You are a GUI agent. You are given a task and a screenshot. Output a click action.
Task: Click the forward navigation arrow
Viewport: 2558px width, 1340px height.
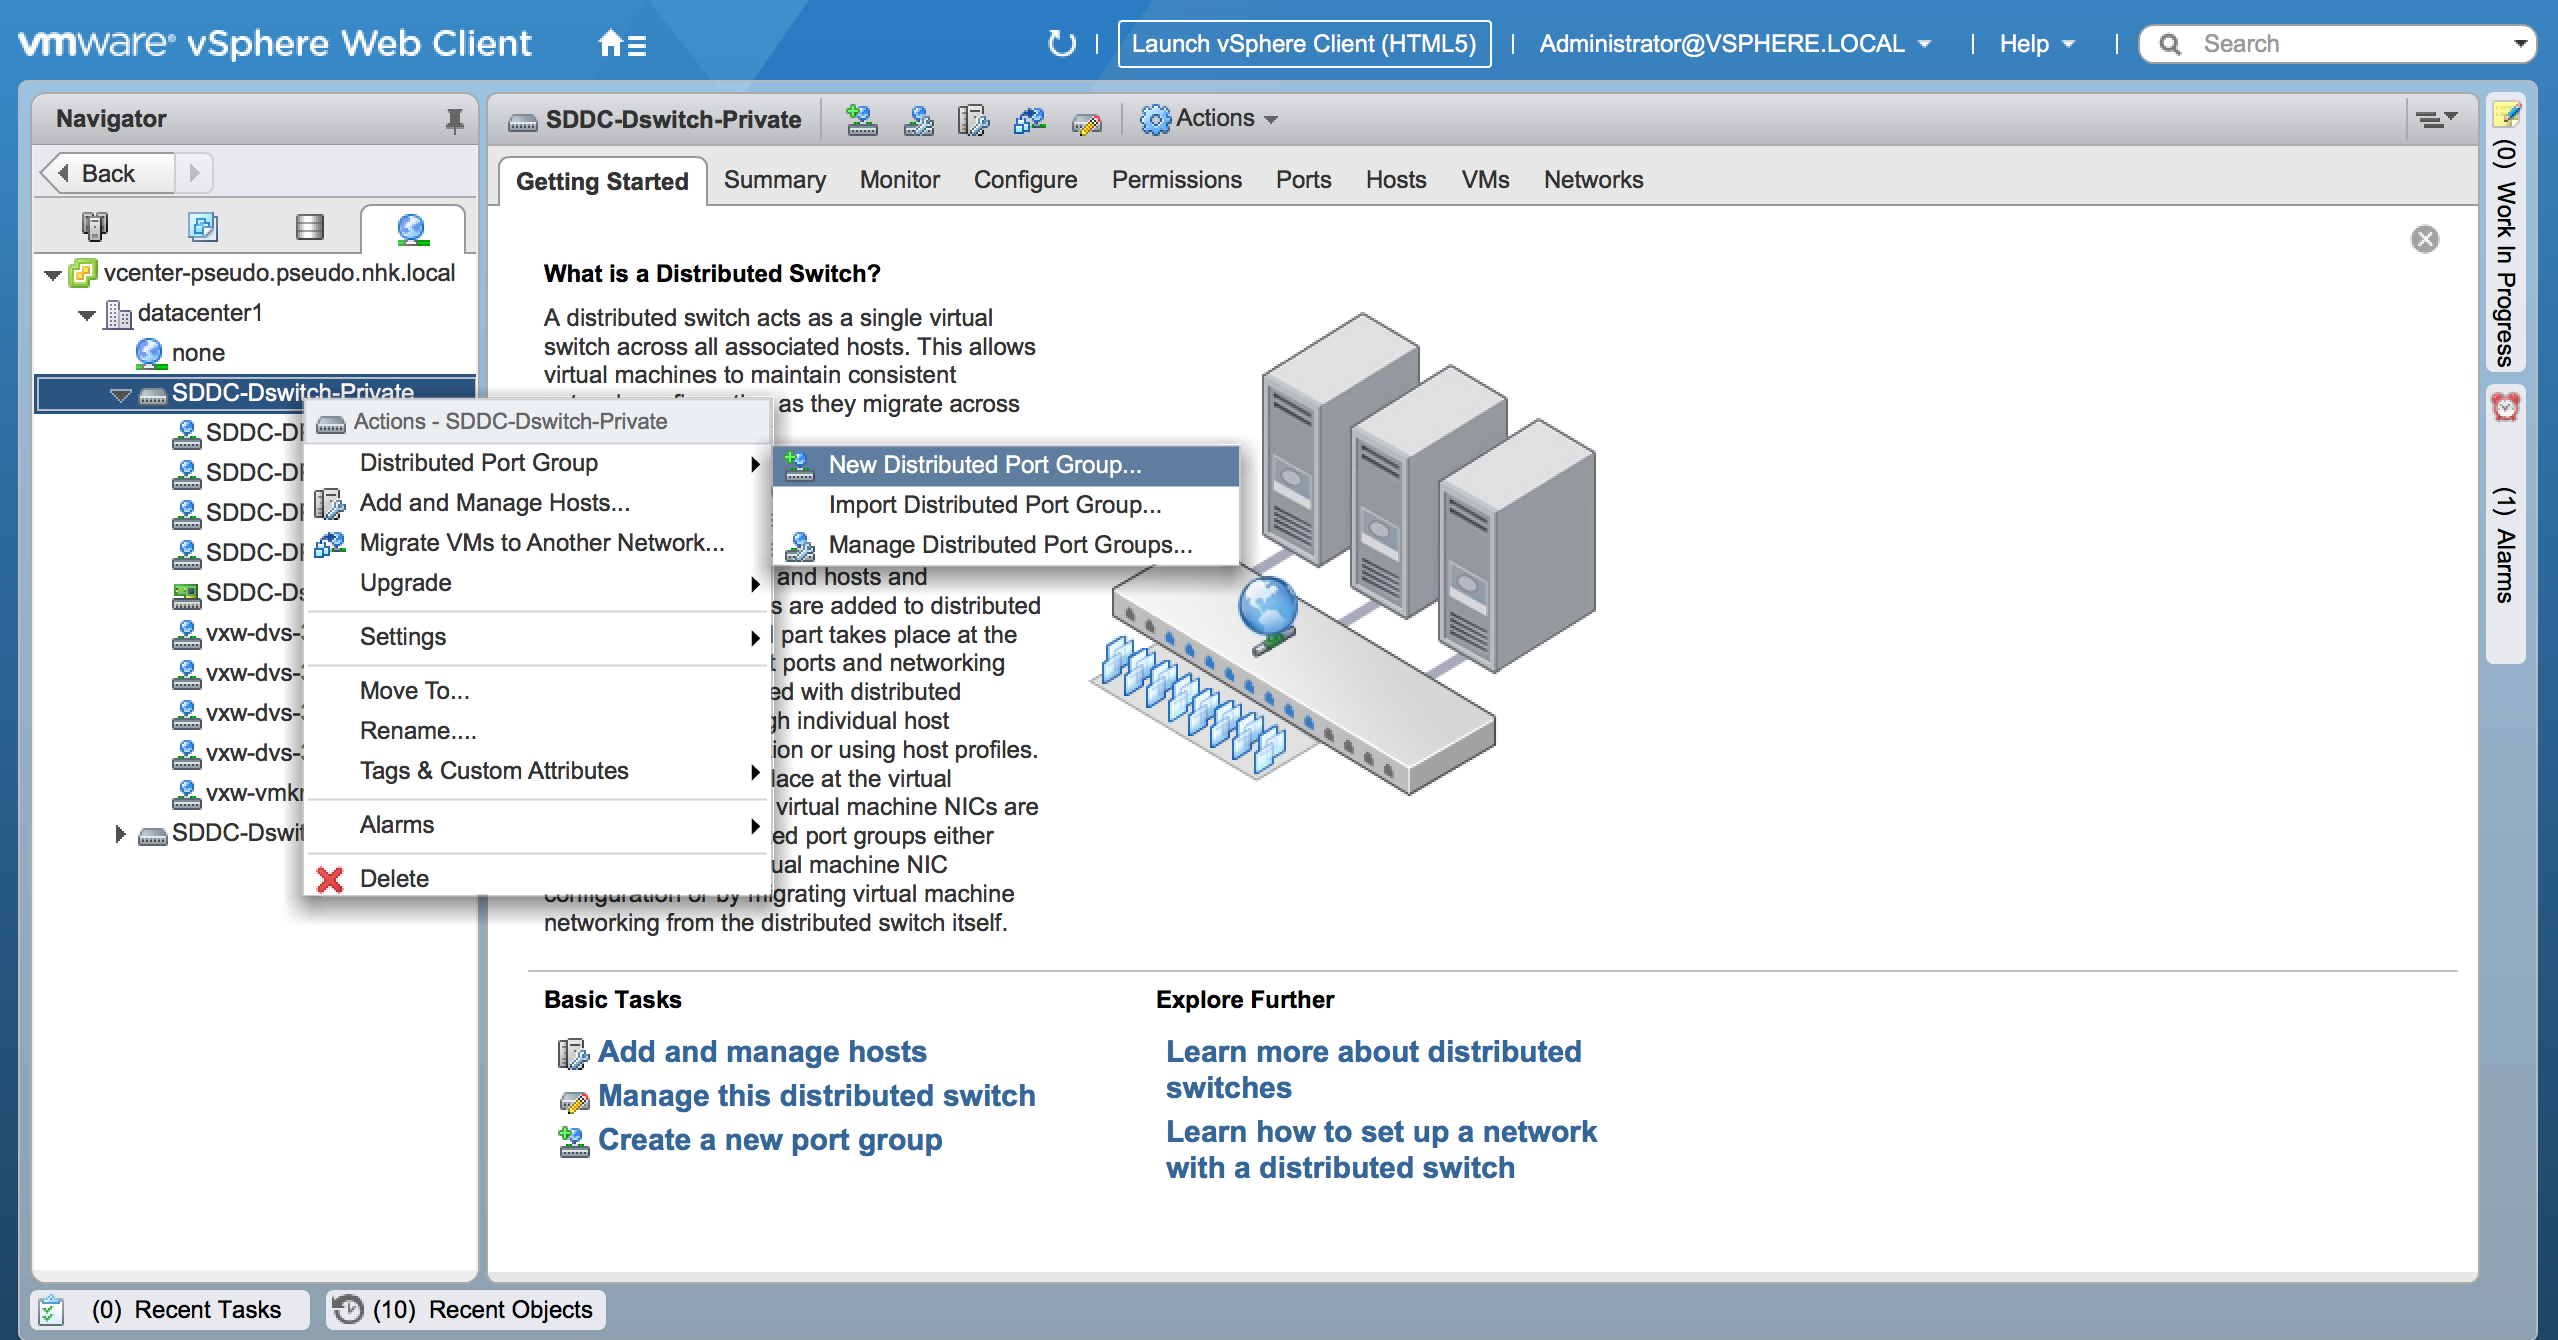pyautogui.click(x=195, y=173)
